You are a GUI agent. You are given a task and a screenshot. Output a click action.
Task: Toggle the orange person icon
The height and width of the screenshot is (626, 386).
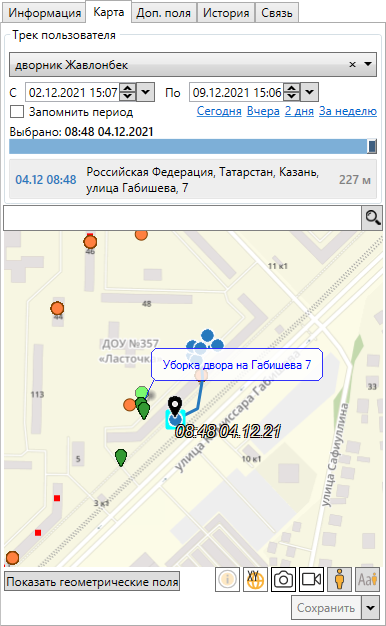pyautogui.click(x=339, y=579)
